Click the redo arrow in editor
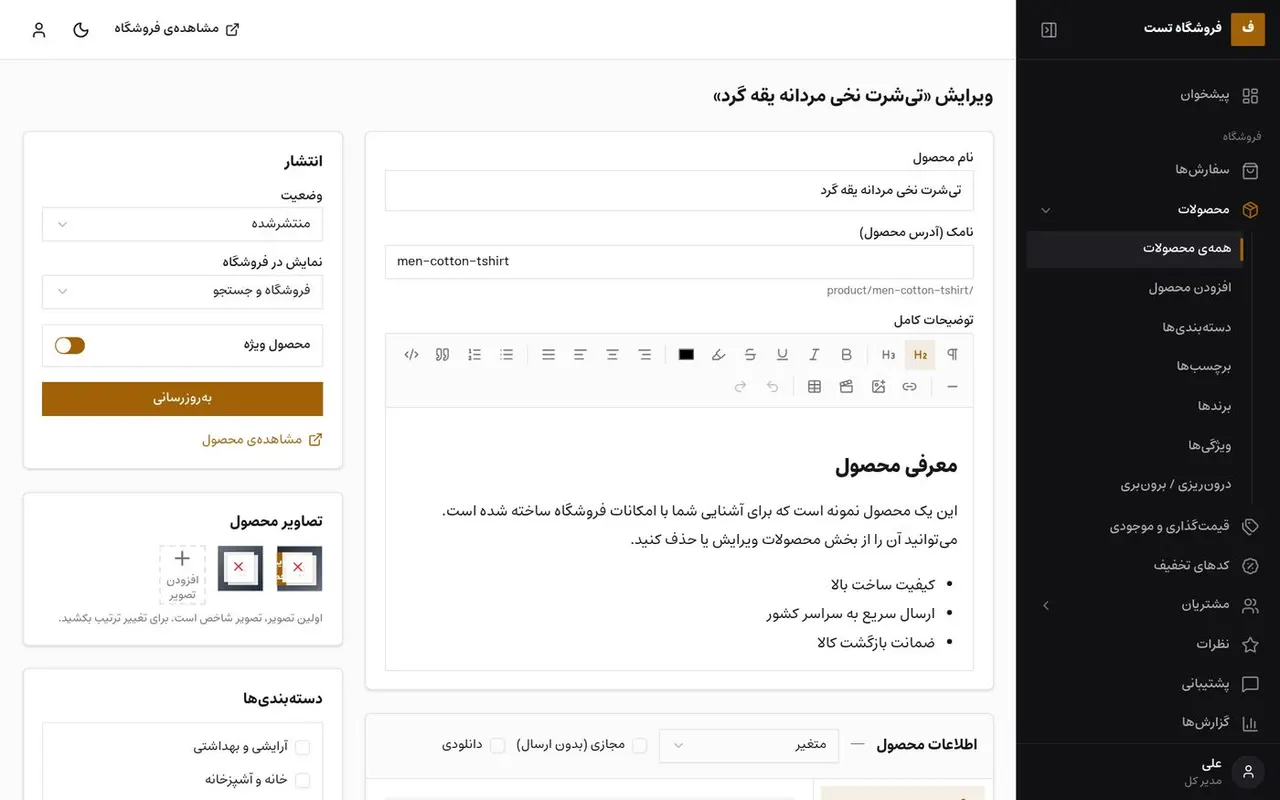Screen dimensions: 1280x800 (x=740, y=387)
